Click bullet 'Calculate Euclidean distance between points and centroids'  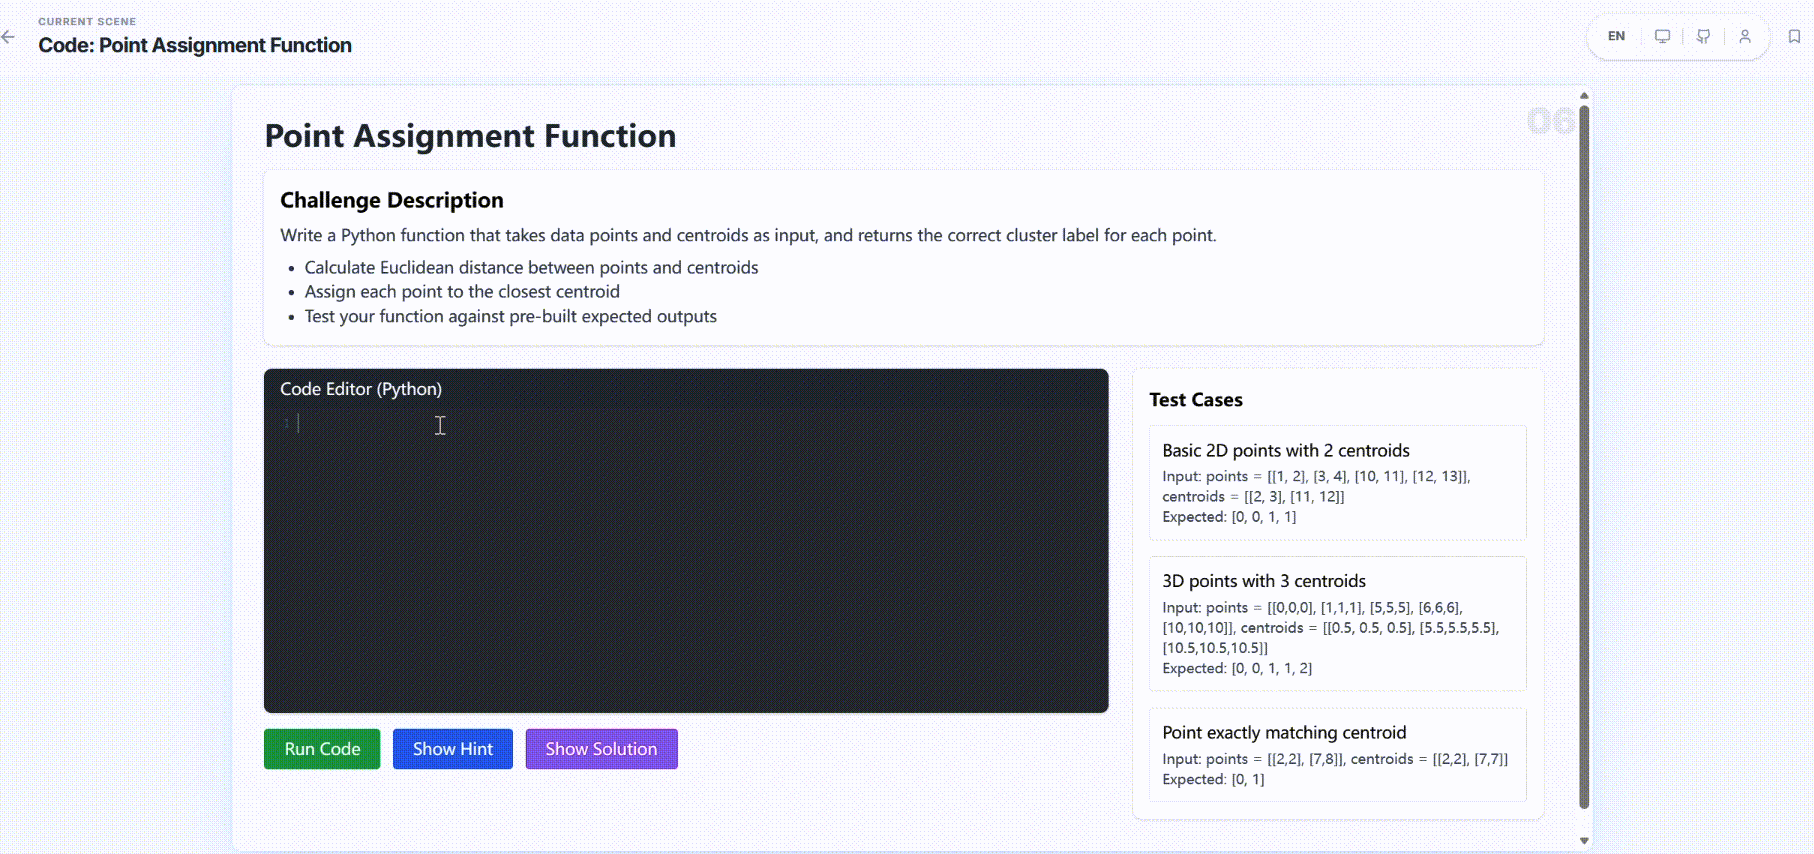(x=531, y=268)
